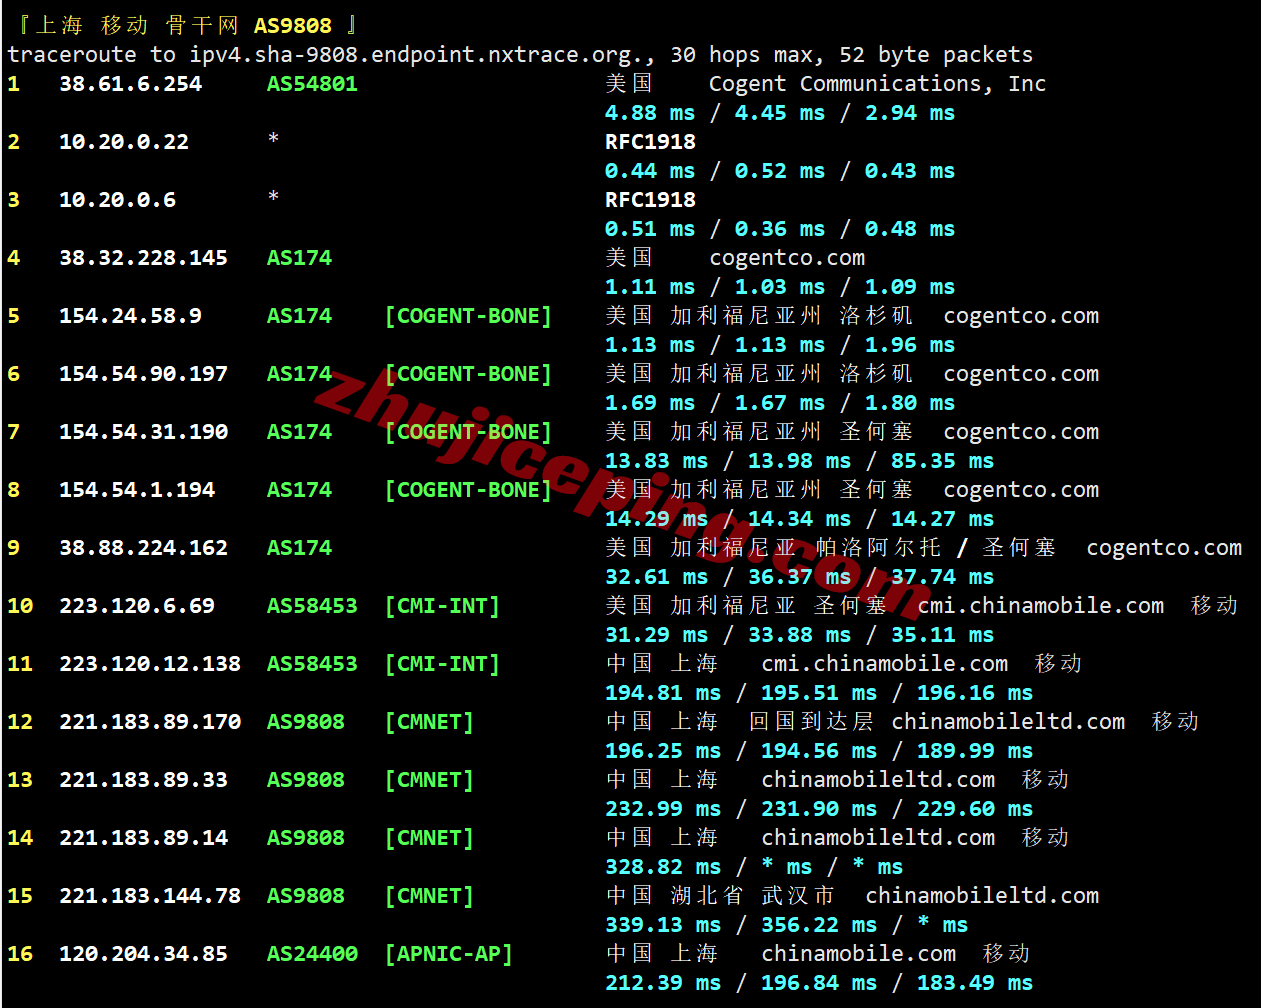
Task: Click the 1.69 ms latency value
Action: 650,403
